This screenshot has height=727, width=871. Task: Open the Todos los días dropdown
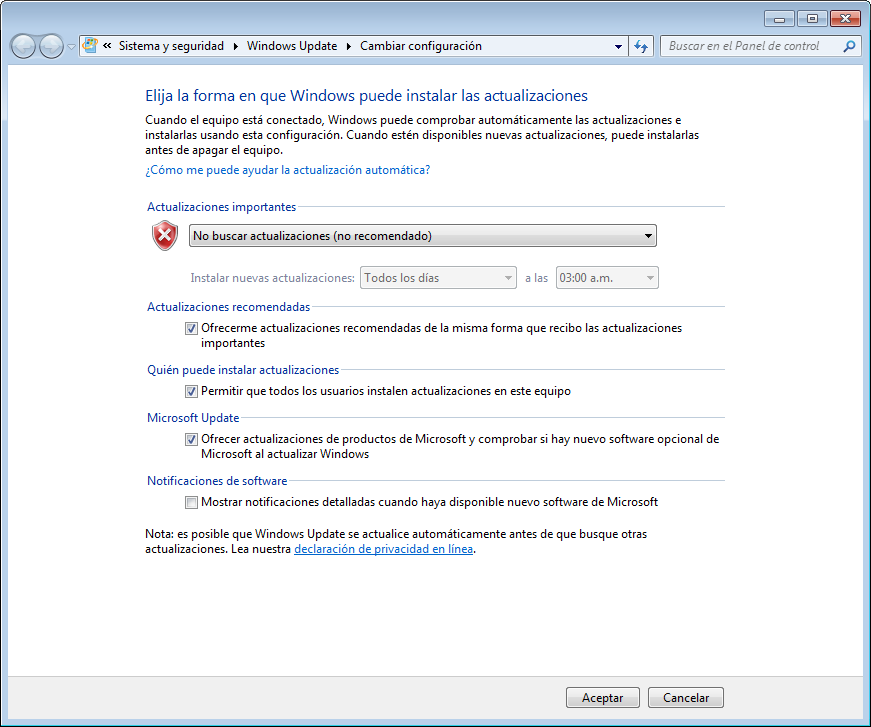point(438,278)
